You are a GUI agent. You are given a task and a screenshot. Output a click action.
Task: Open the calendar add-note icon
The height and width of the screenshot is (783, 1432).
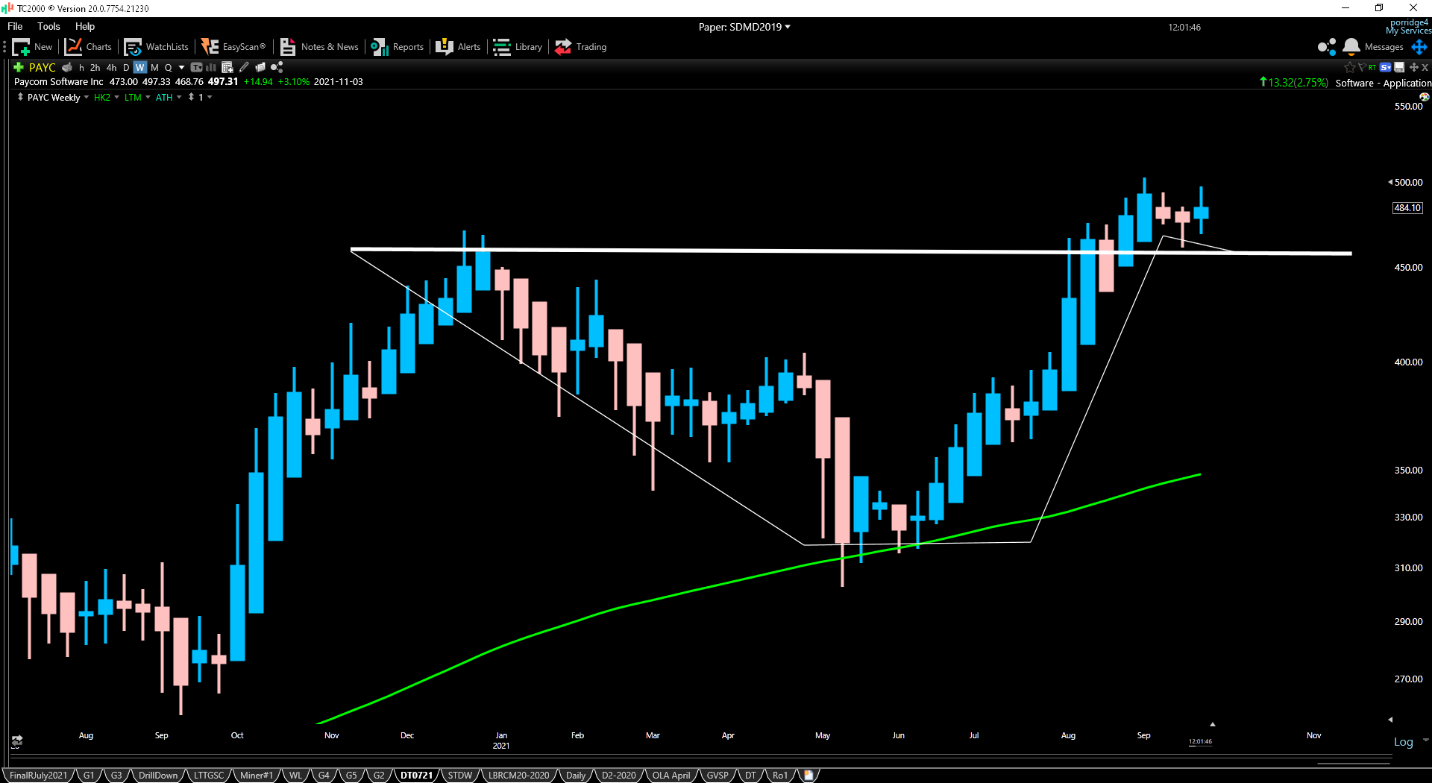227,67
